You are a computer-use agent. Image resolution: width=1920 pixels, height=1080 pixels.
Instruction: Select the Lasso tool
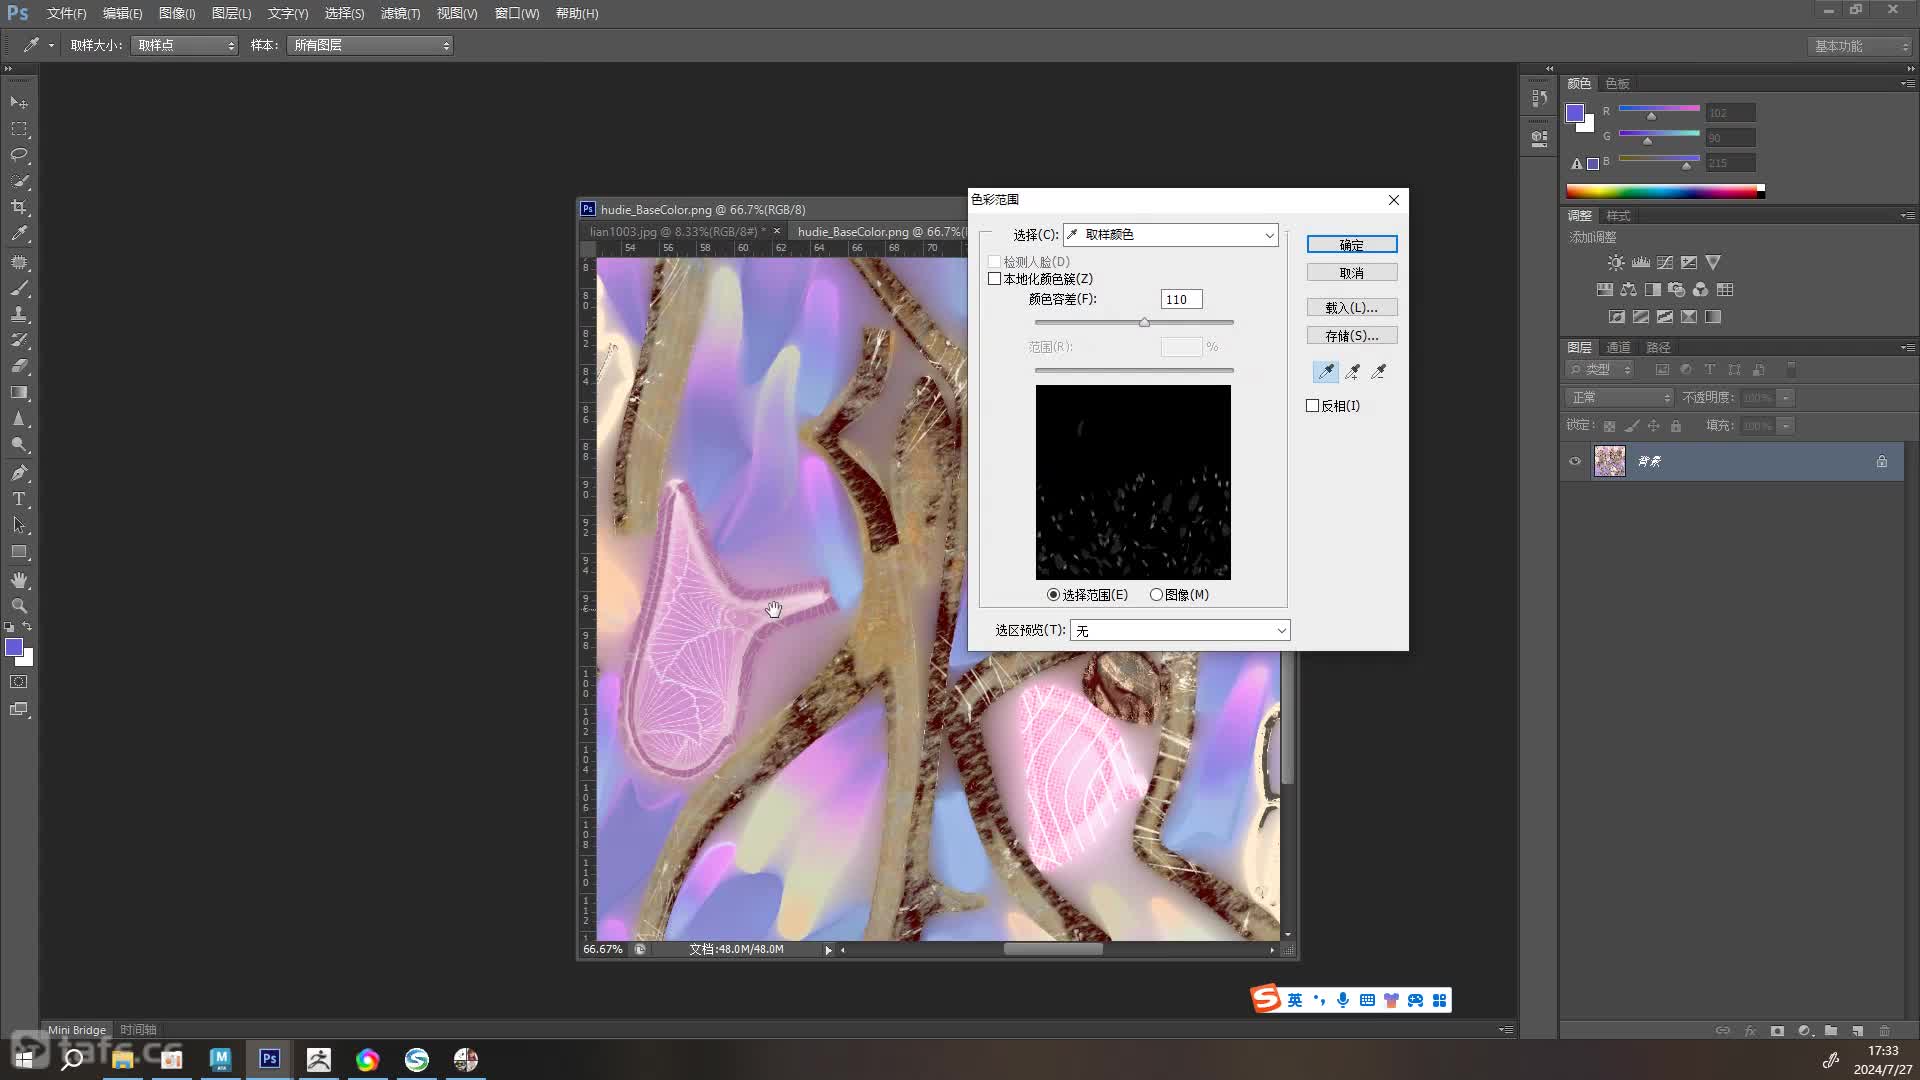[19, 155]
